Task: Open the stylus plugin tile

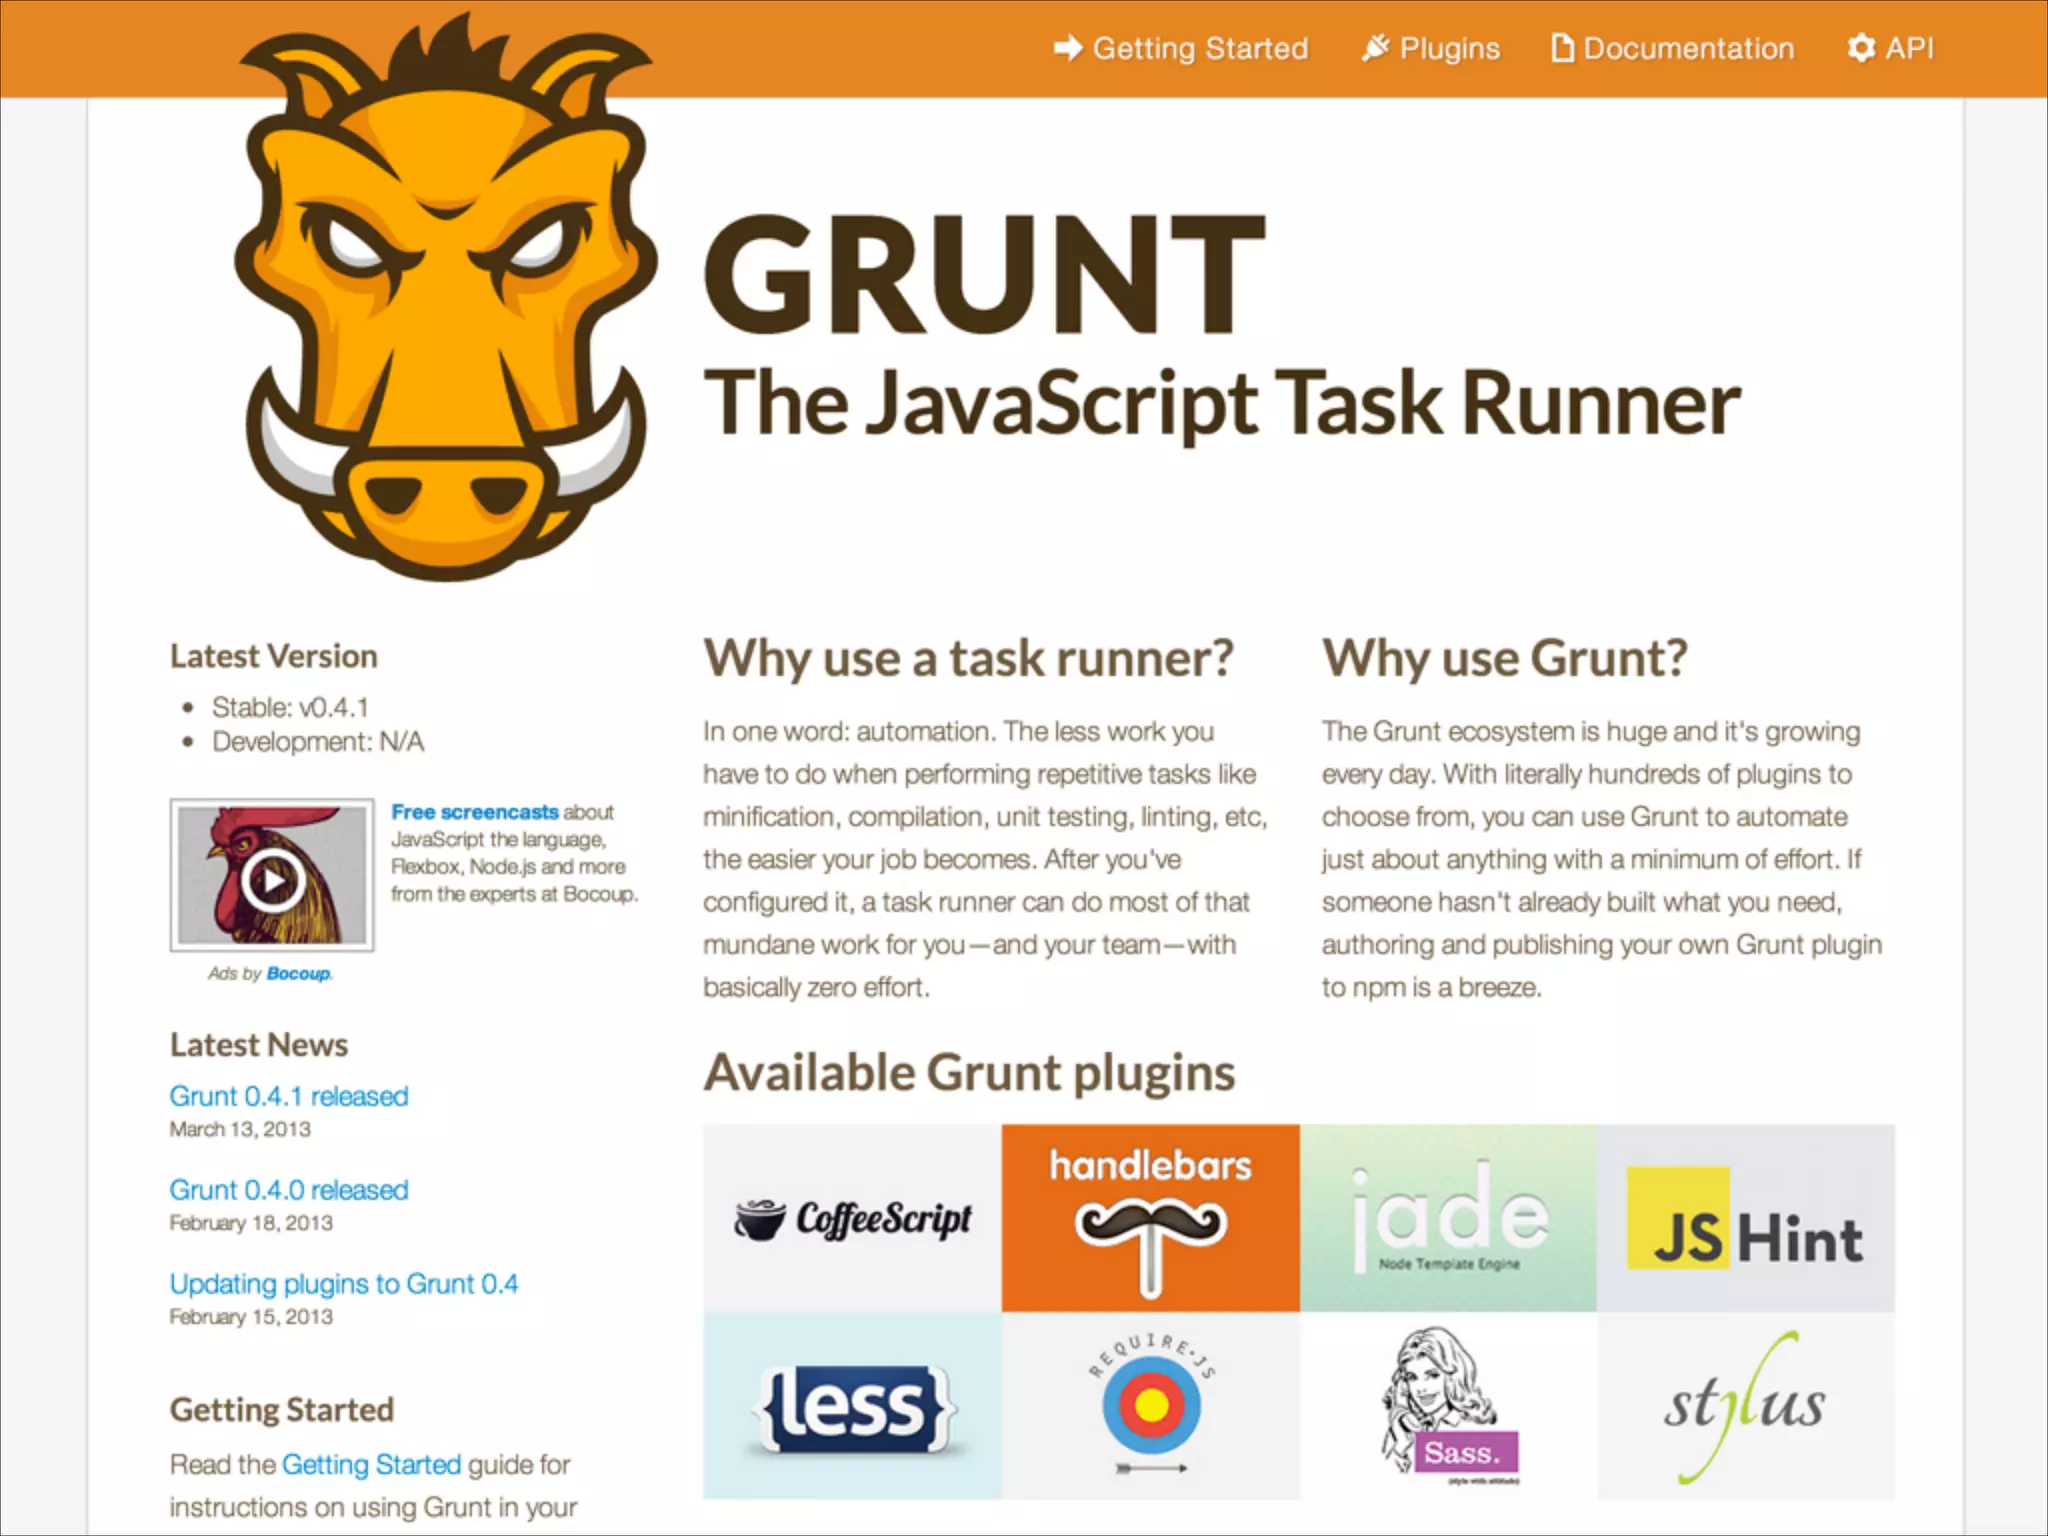Action: [x=1745, y=1406]
